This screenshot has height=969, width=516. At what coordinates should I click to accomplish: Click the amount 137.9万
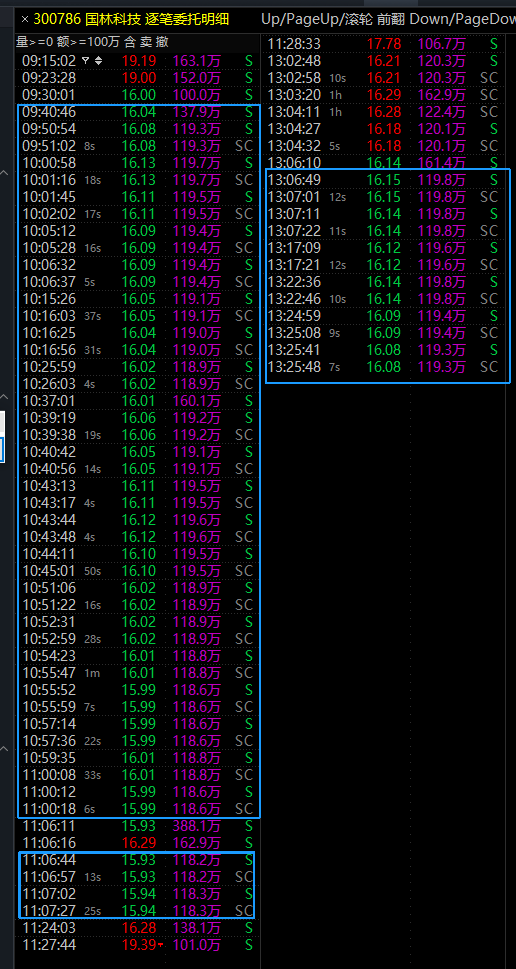click(x=197, y=112)
